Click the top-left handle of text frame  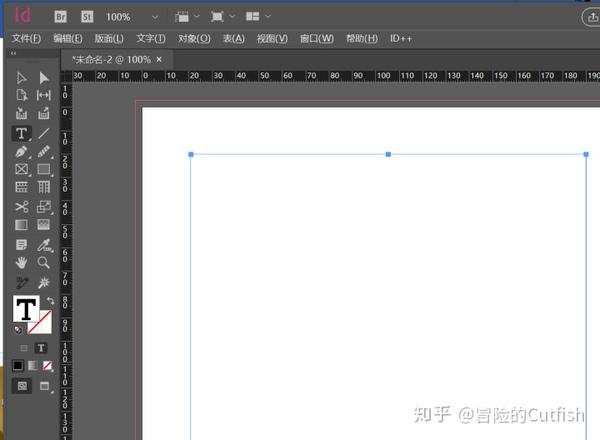pyautogui.click(x=191, y=154)
